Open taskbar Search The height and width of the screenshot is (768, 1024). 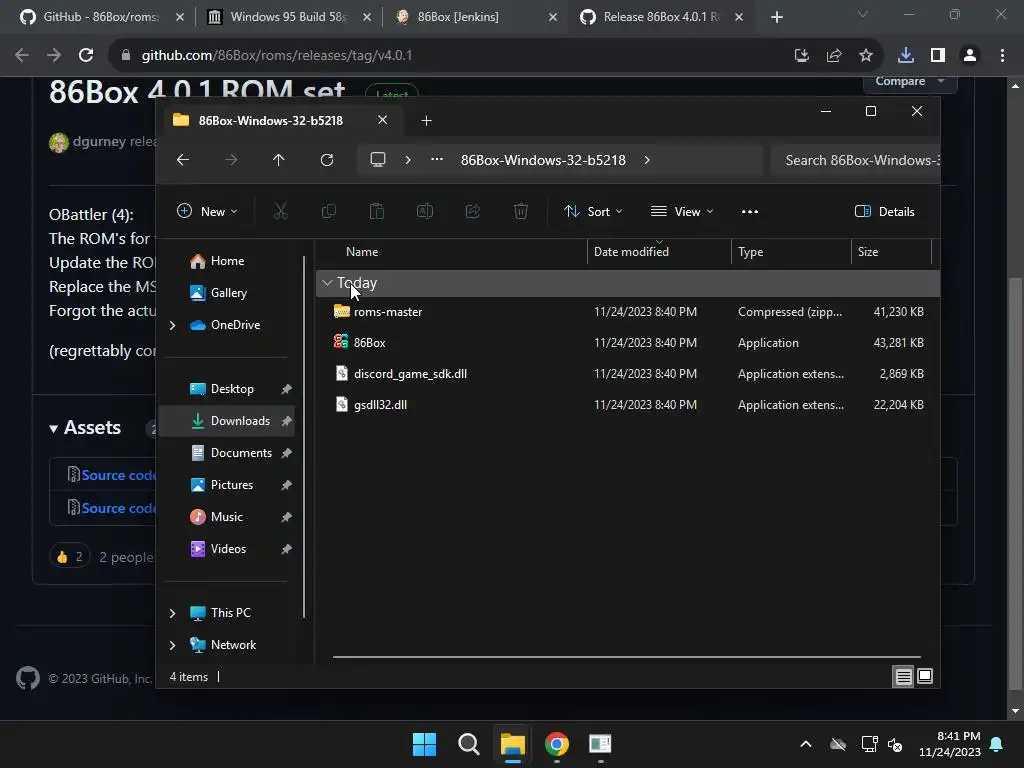tap(468, 744)
